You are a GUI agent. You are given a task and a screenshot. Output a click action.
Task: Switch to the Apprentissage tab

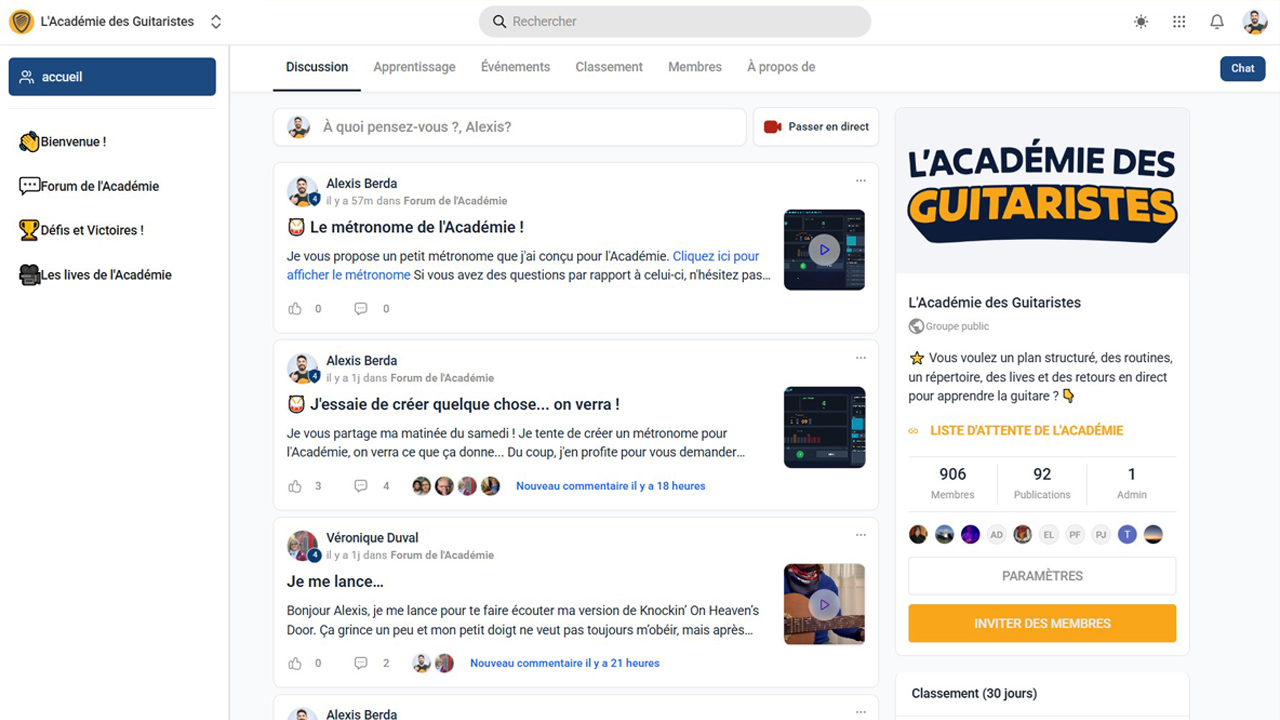click(414, 67)
